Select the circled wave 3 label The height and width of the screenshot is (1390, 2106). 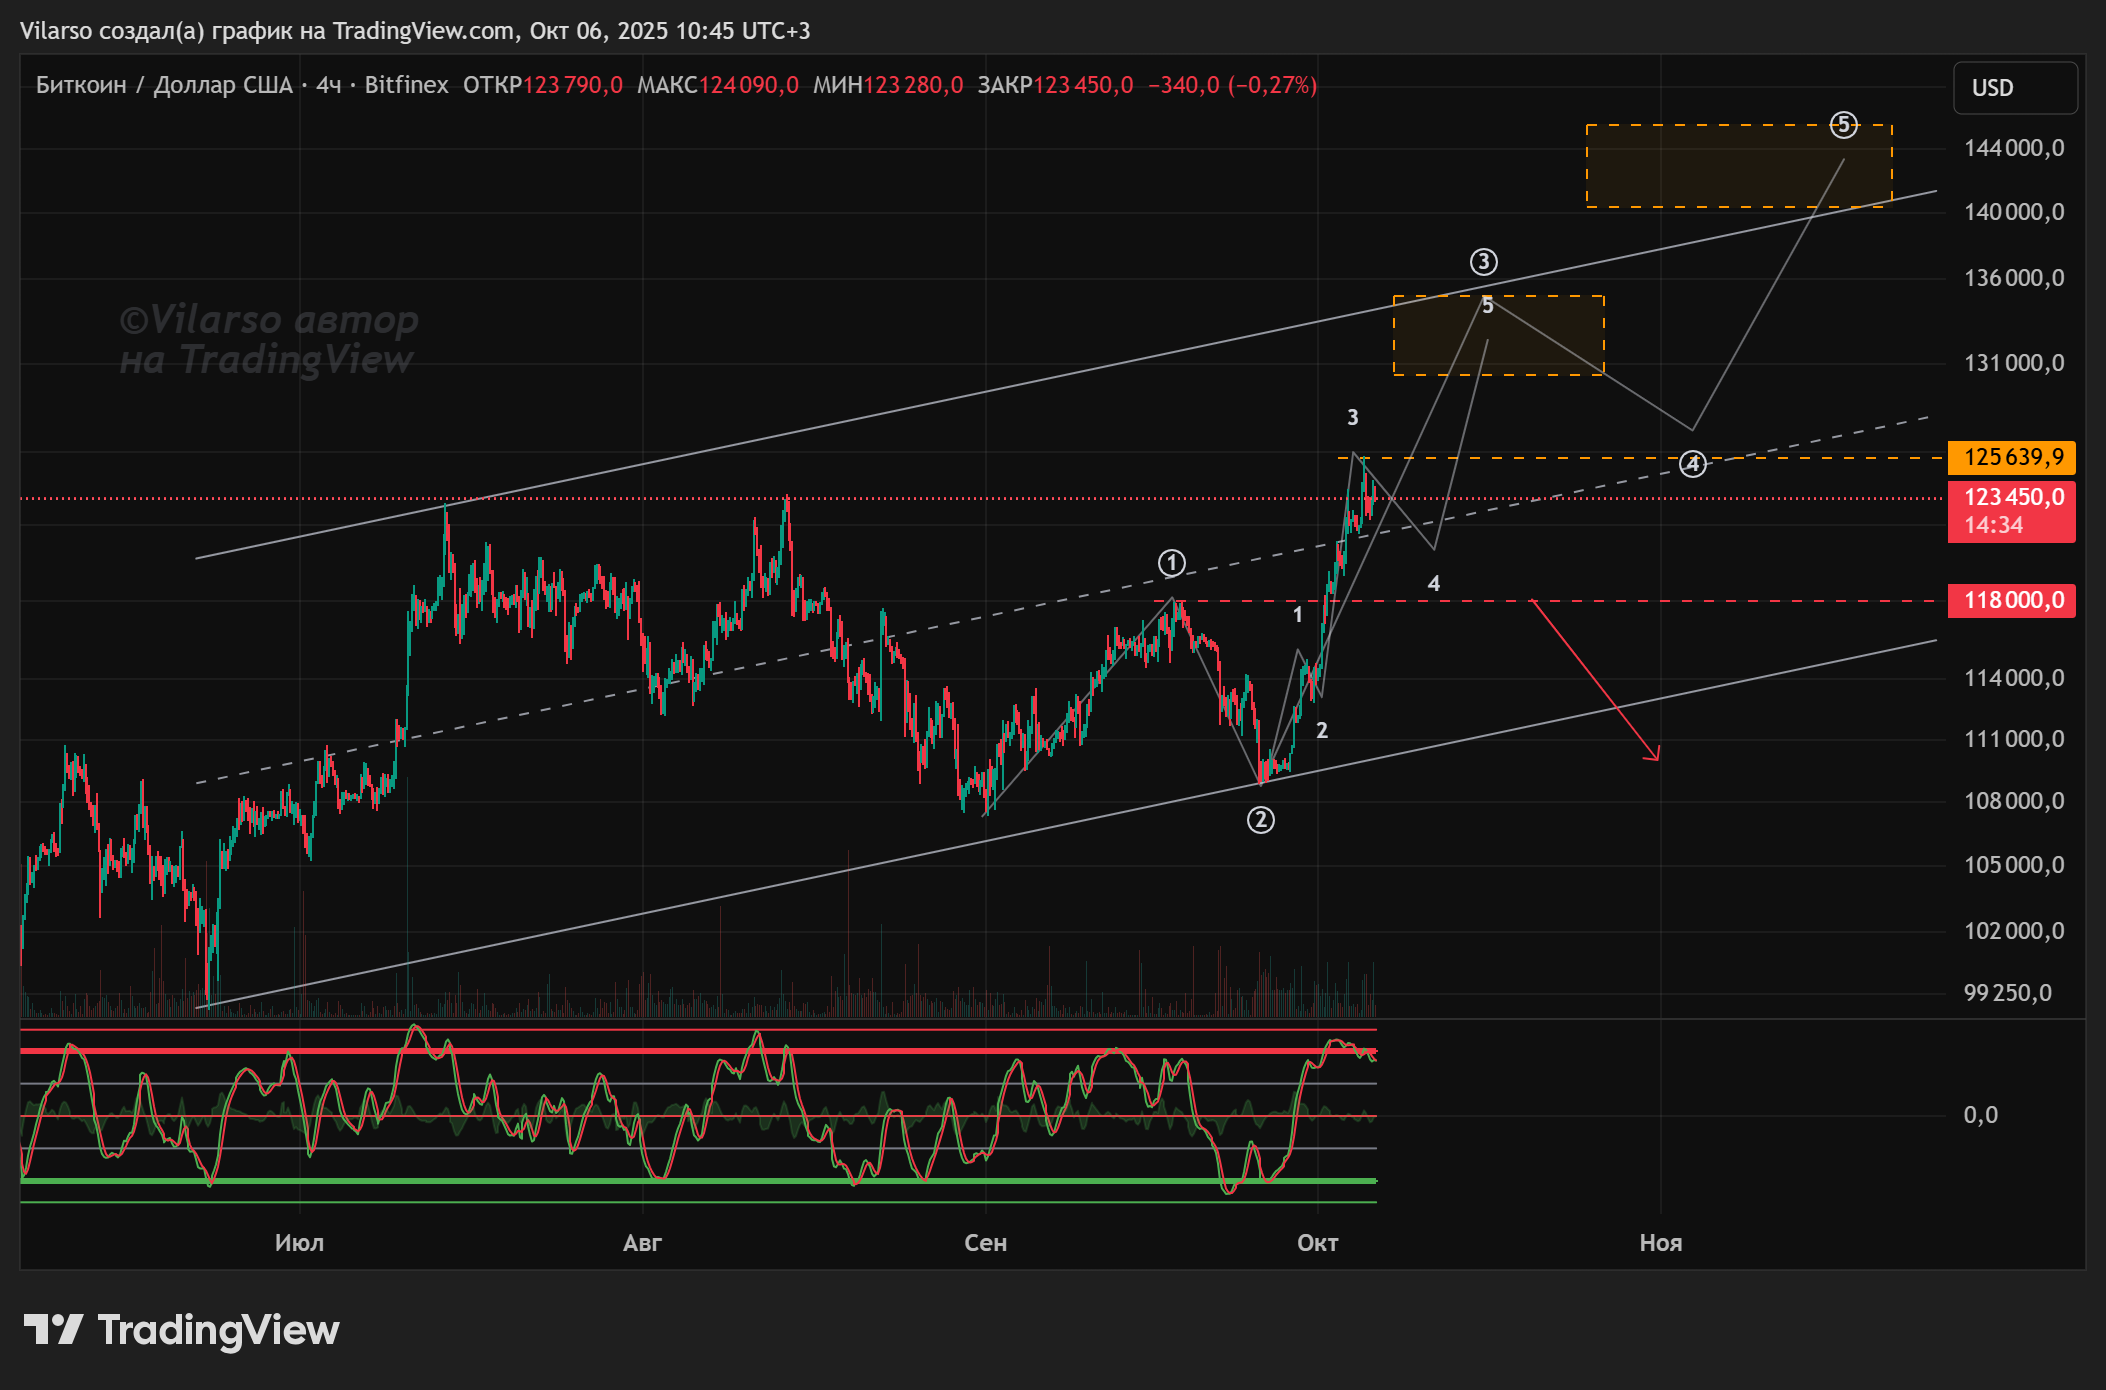[1483, 262]
